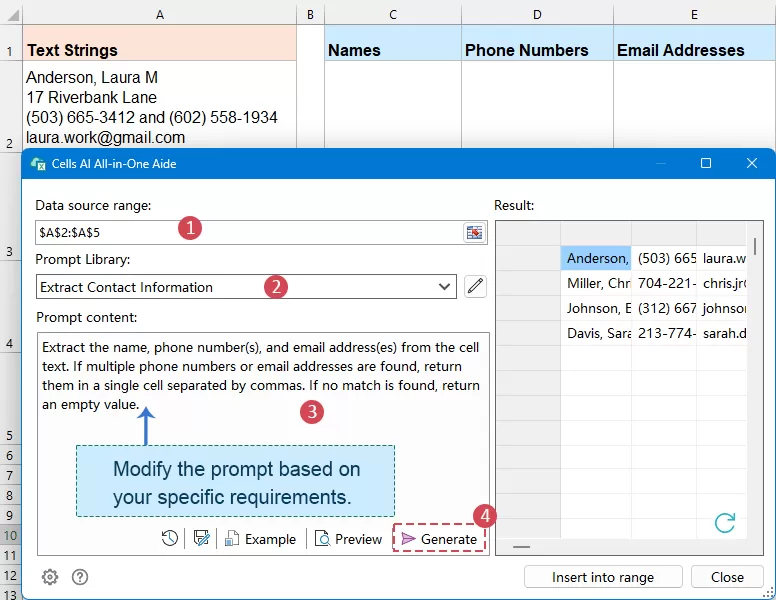776x600 pixels.
Task: Open the prompt history clock icon
Action: [170, 538]
